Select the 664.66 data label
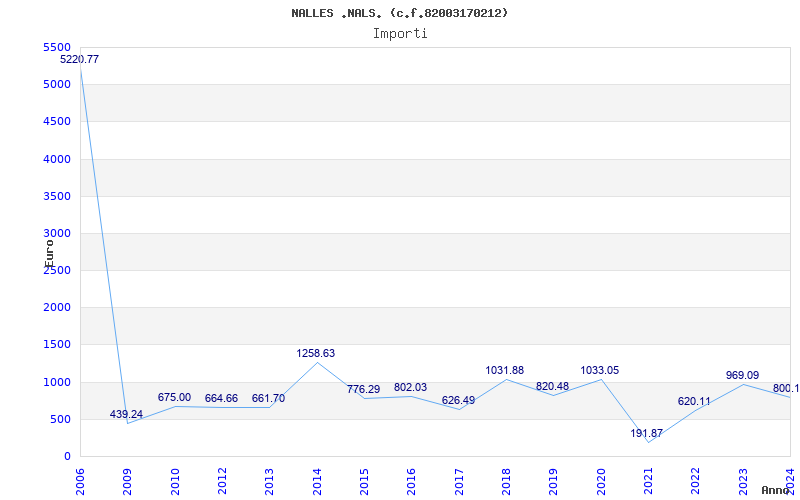Viewport: 800px width, 500px height. 221,398
